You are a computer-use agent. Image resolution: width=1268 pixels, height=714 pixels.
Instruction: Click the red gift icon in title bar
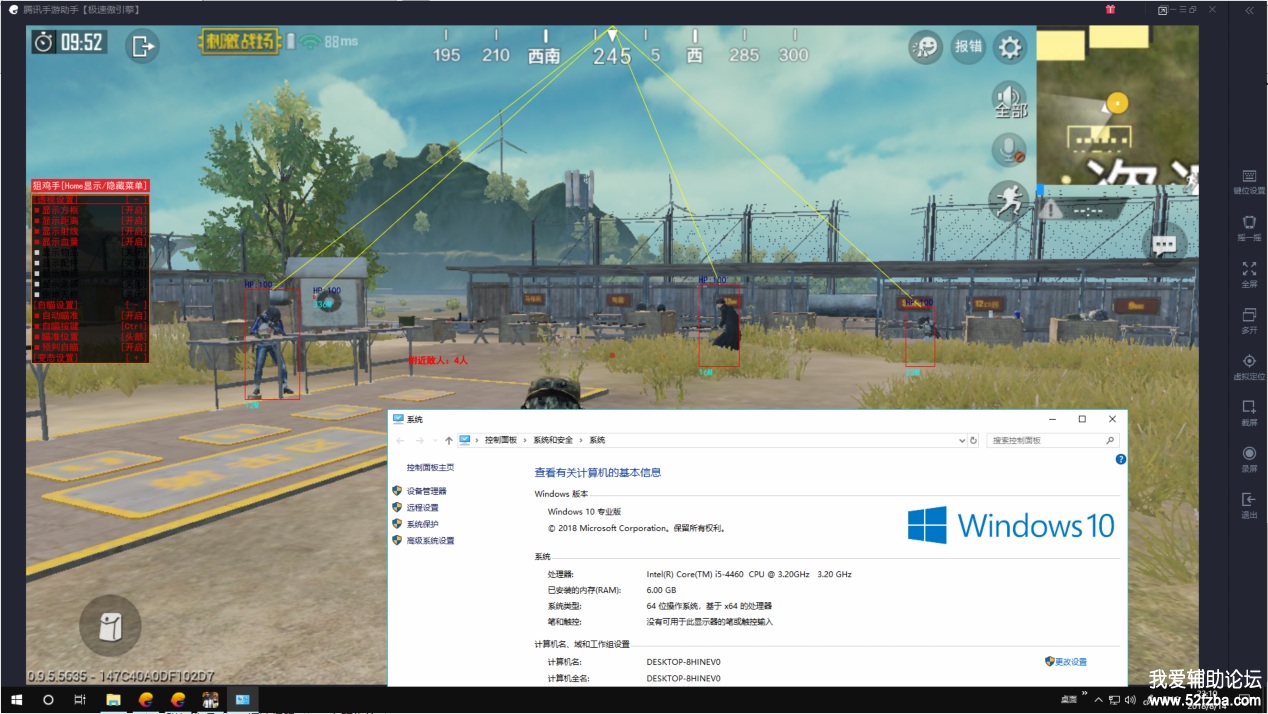1110,9
